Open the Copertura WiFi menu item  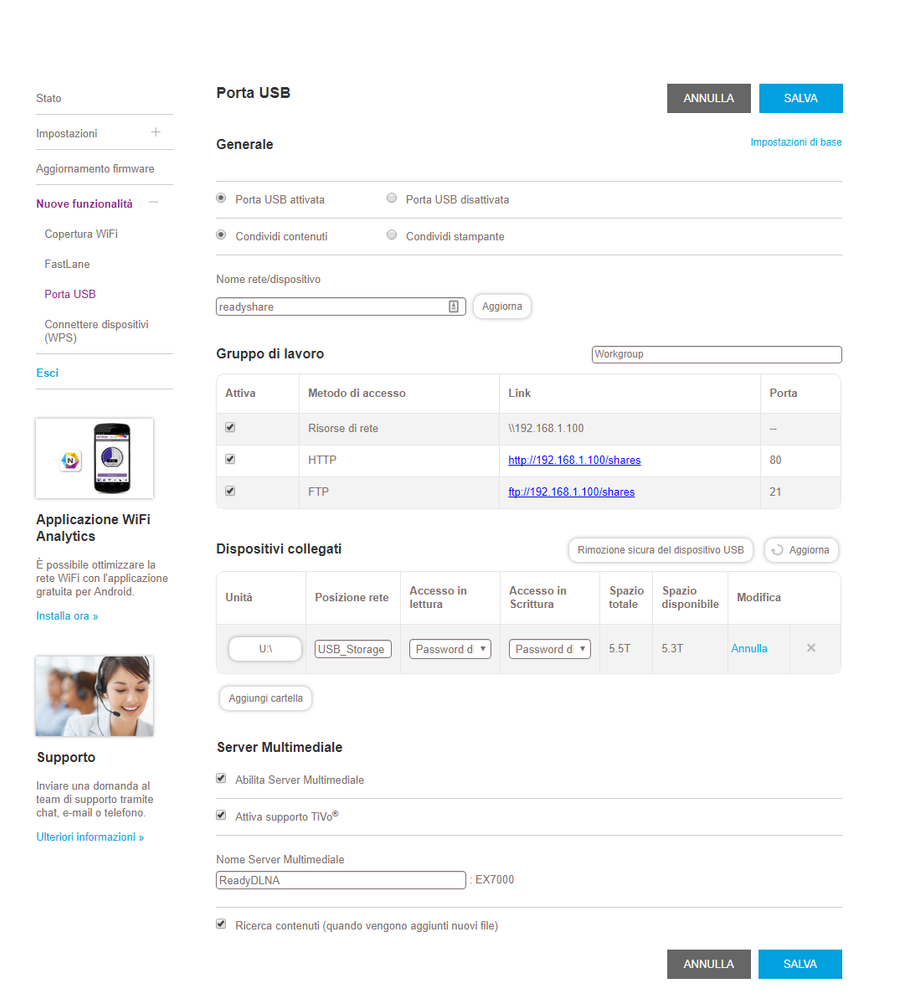[81, 234]
